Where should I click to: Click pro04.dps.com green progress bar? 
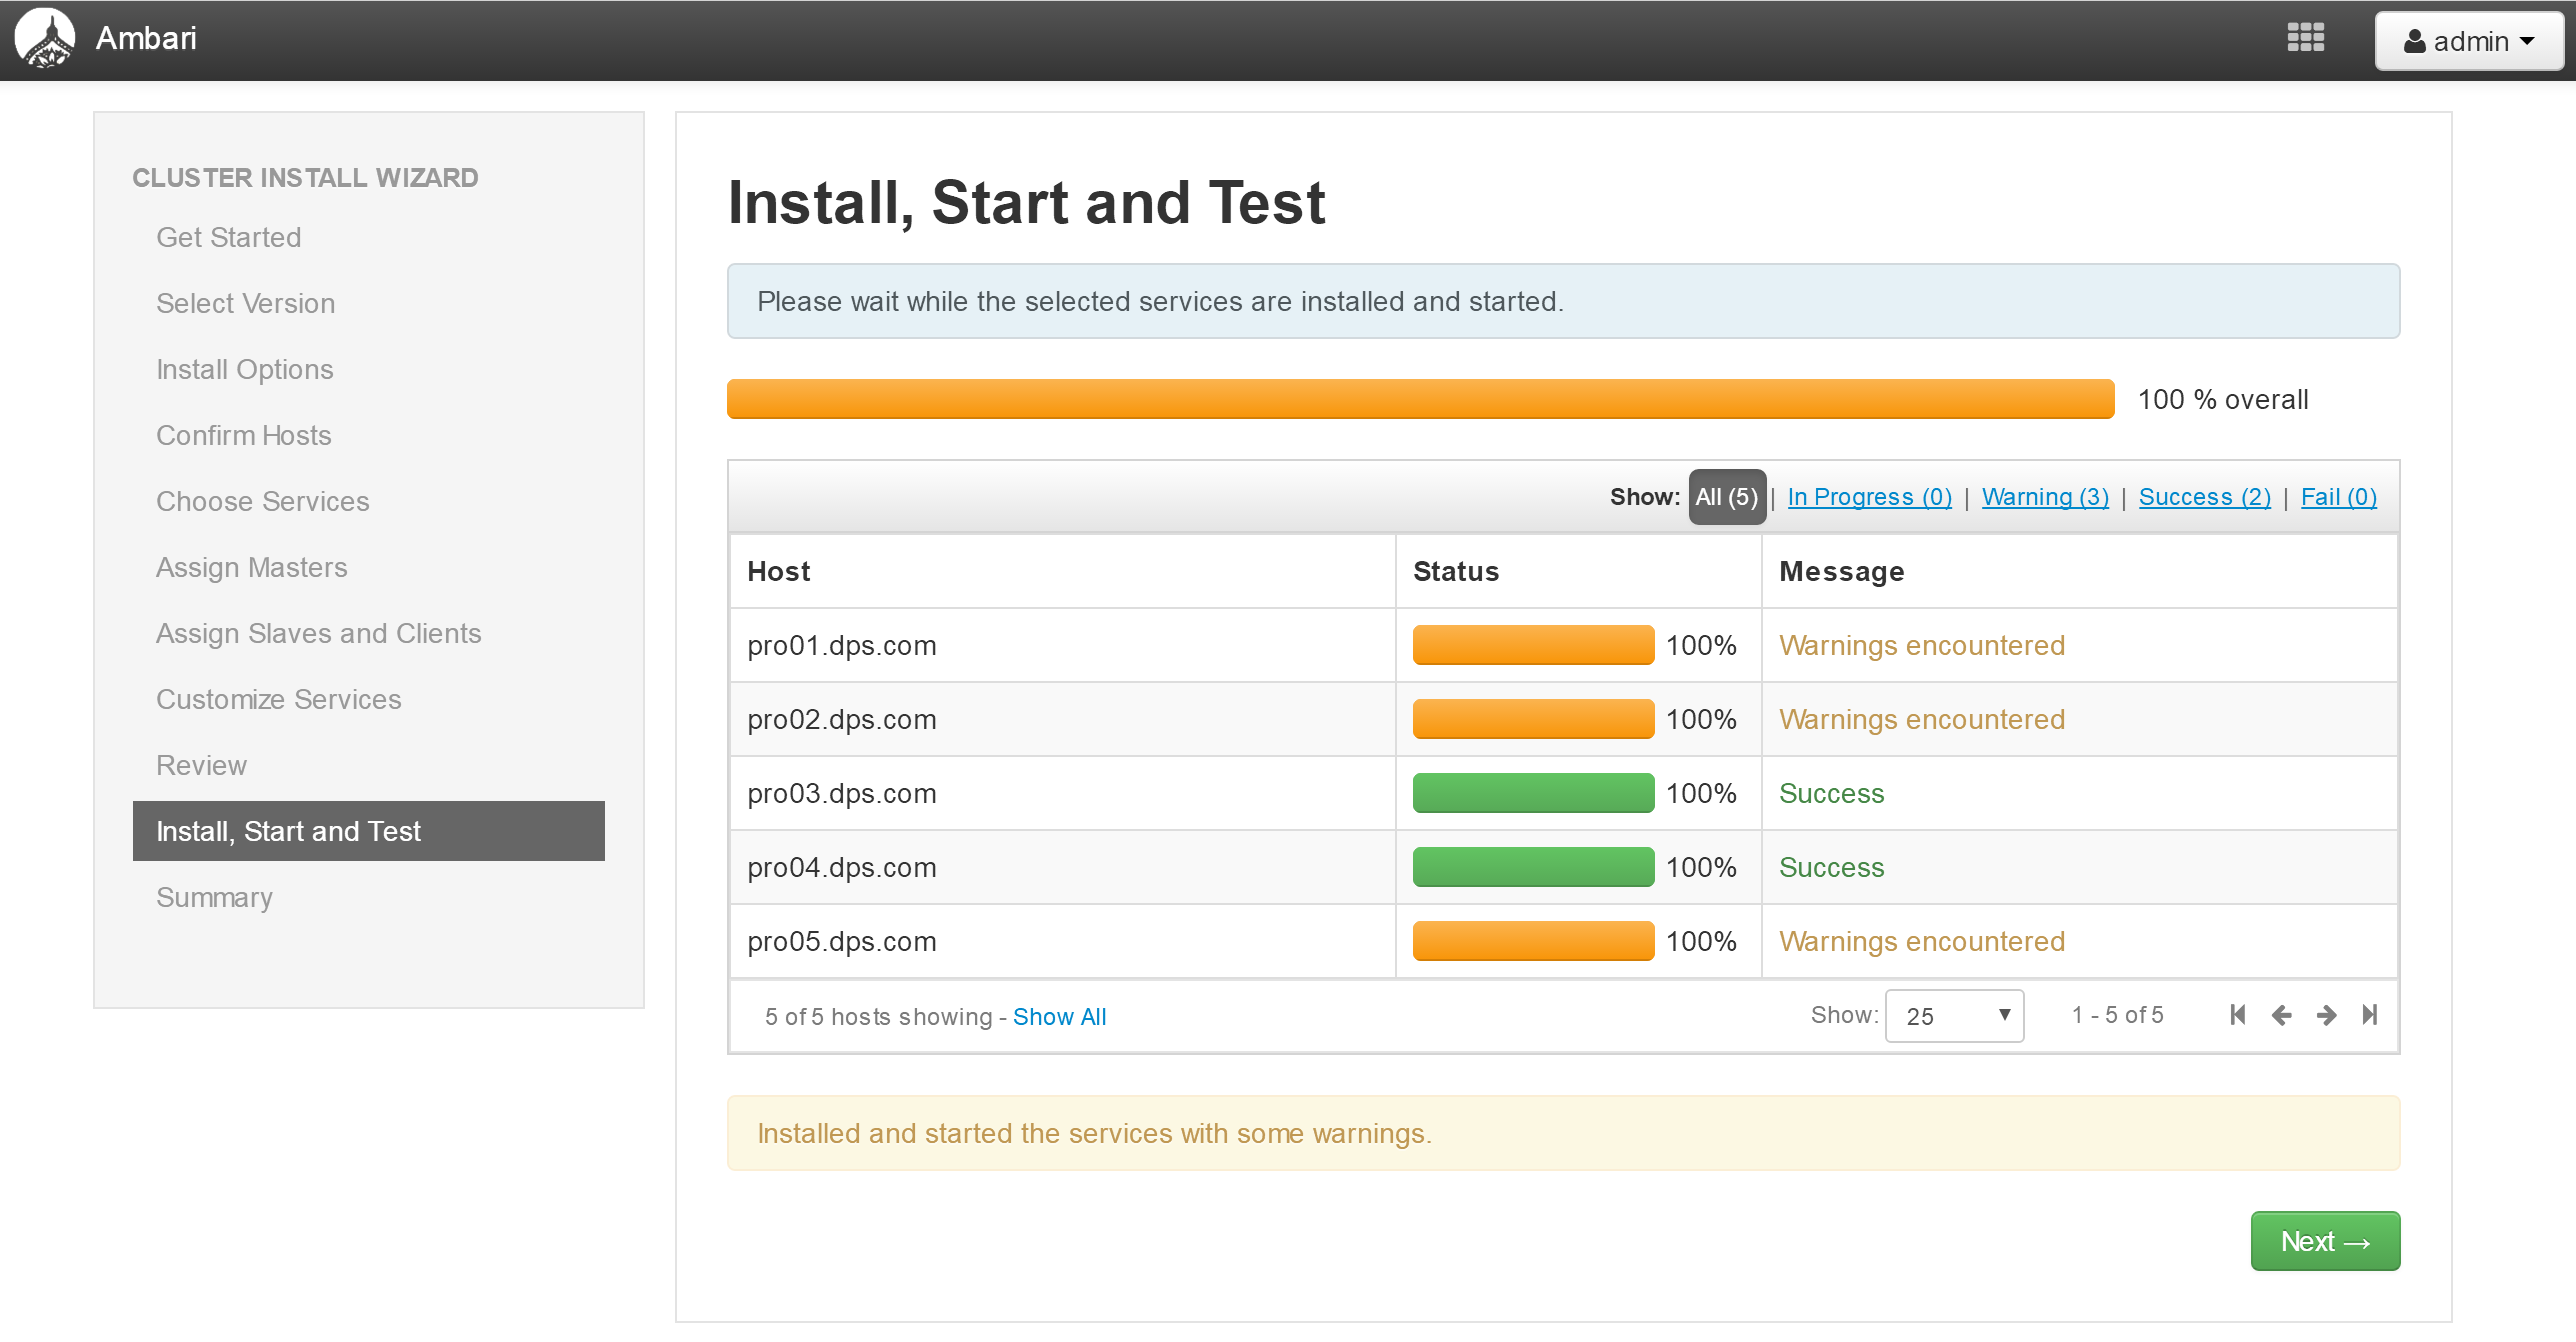1533,867
